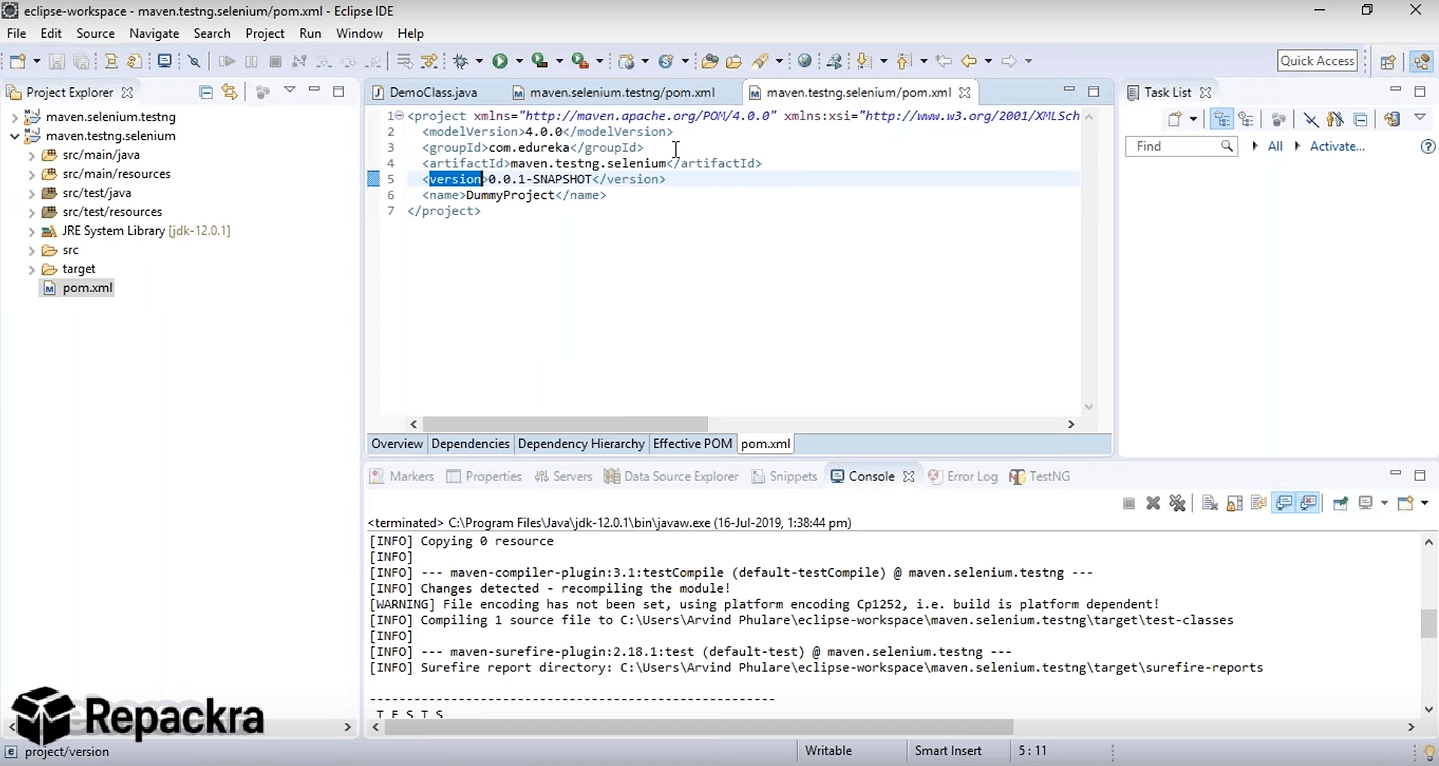This screenshot has width=1439, height=766.
Task: Open the Run button dropdown arrow
Action: tap(519, 61)
